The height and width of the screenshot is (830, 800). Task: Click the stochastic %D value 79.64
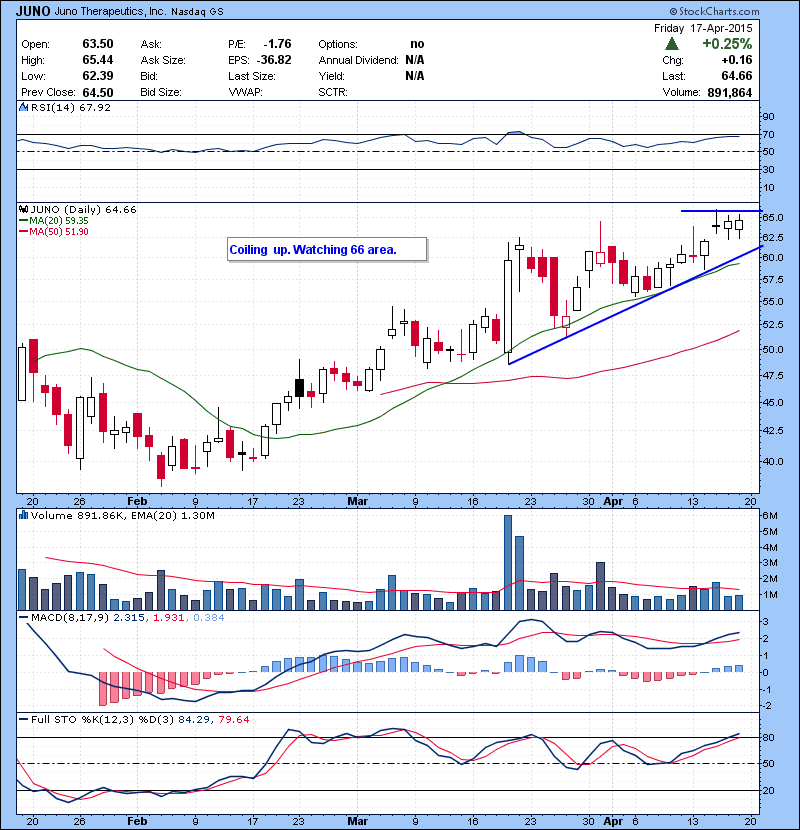[x=233, y=719]
